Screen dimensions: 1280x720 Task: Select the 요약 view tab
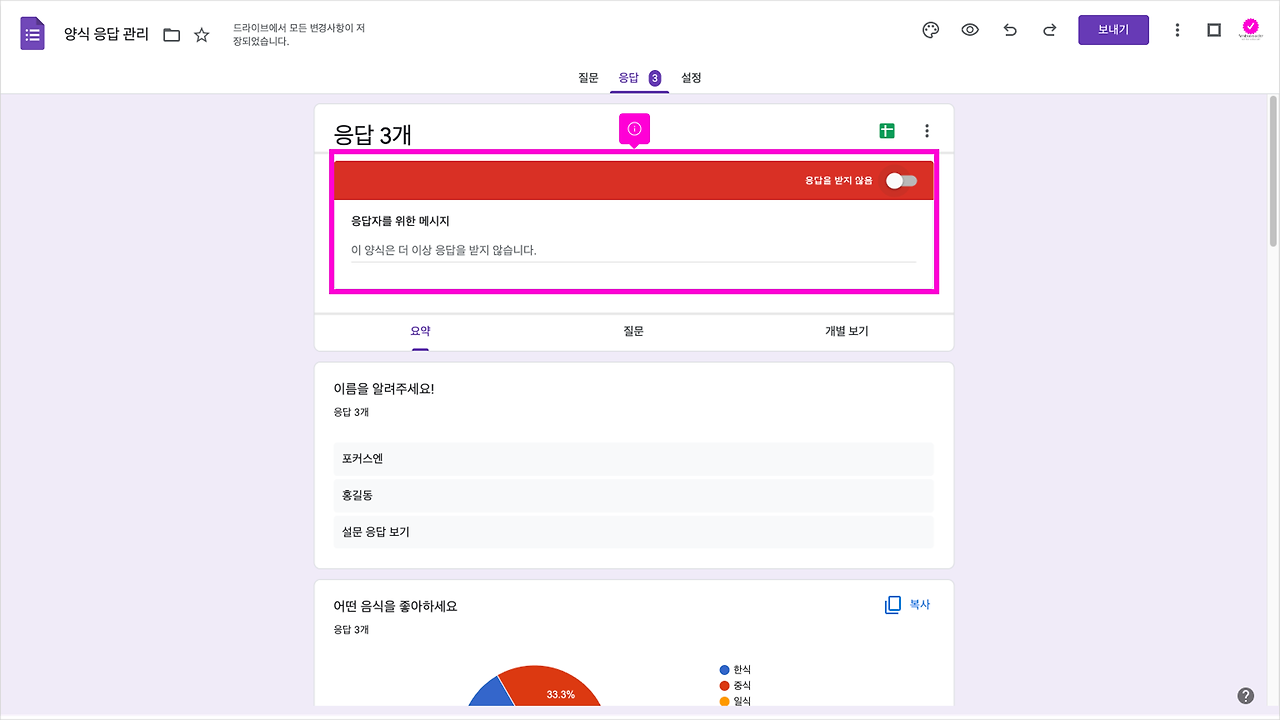click(420, 331)
